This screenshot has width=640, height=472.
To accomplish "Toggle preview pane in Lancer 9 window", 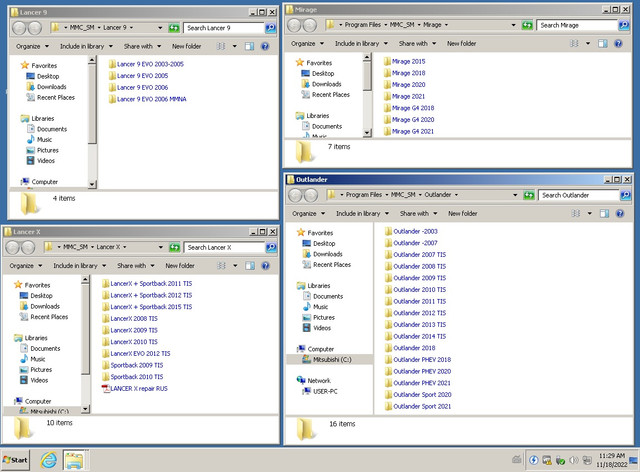I will click(x=249, y=46).
